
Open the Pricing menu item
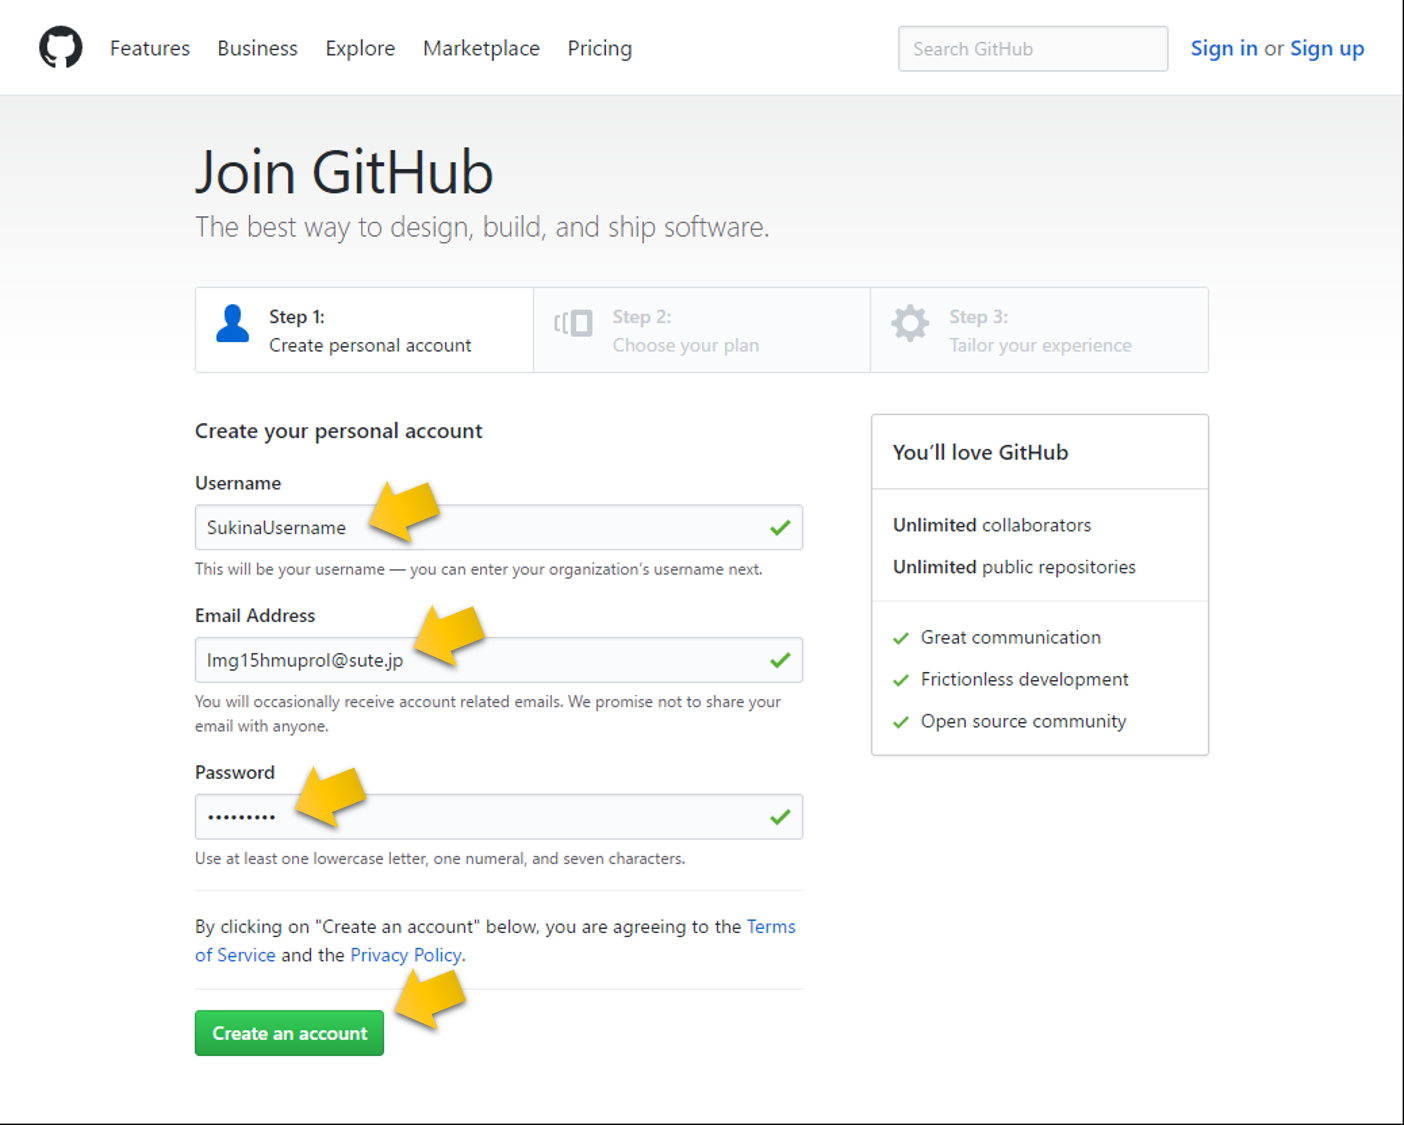coord(599,48)
